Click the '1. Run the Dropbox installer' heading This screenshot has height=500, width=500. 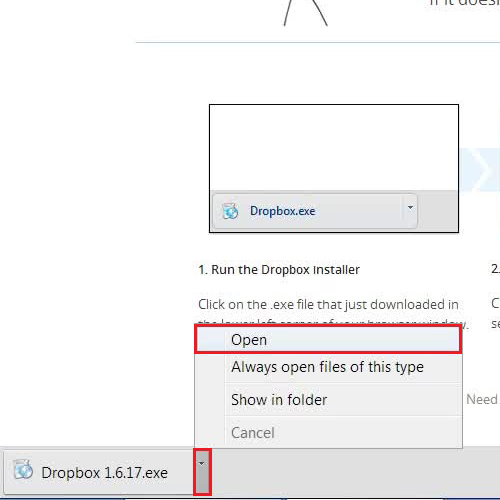click(279, 270)
